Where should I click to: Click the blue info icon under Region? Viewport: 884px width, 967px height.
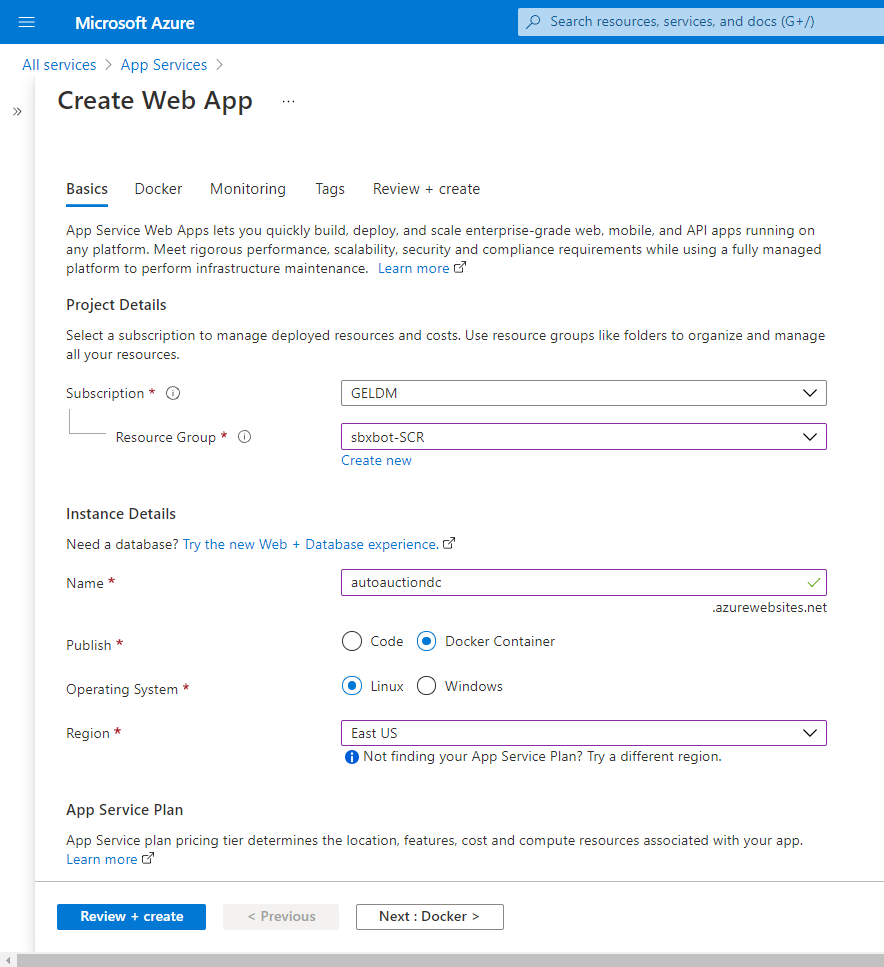pos(351,757)
